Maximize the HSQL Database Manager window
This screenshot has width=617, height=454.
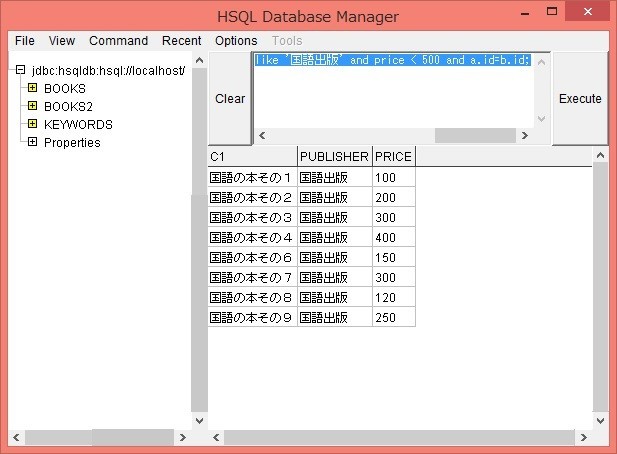tap(552, 11)
